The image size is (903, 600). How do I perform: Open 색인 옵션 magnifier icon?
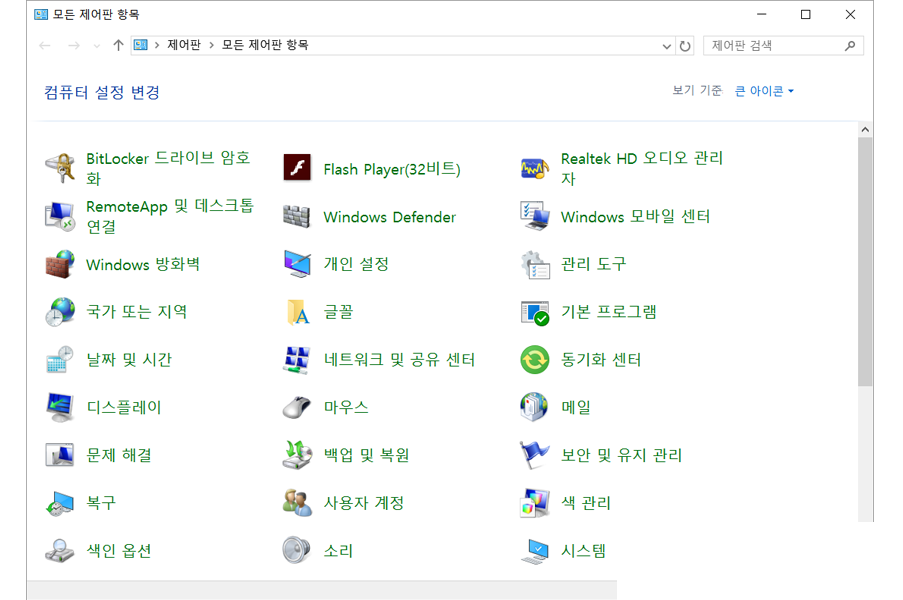click(60, 551)
